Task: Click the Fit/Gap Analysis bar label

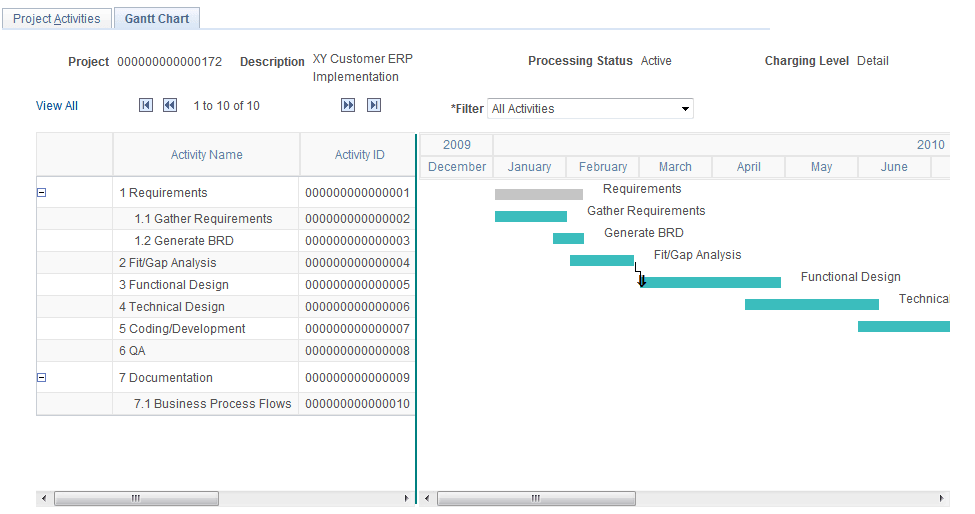Action: 697,255
